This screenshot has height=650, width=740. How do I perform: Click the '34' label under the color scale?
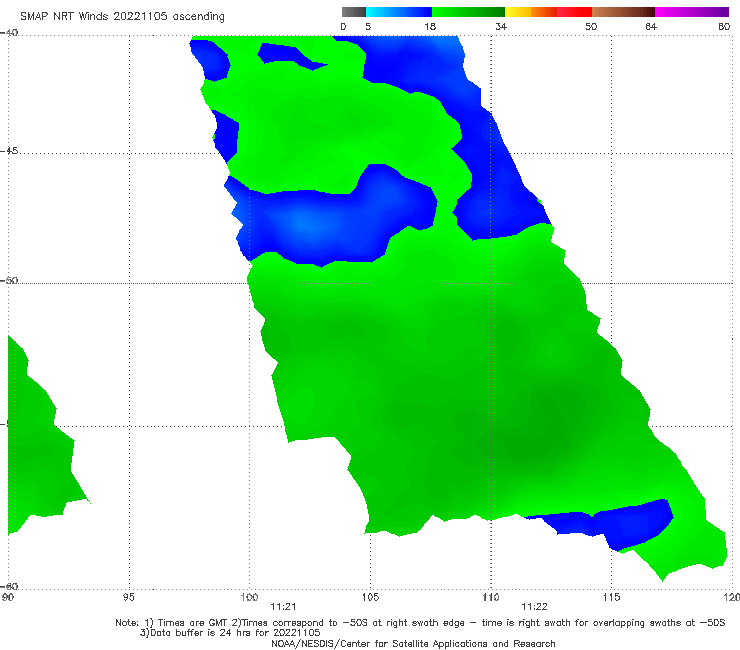point(501,26)
